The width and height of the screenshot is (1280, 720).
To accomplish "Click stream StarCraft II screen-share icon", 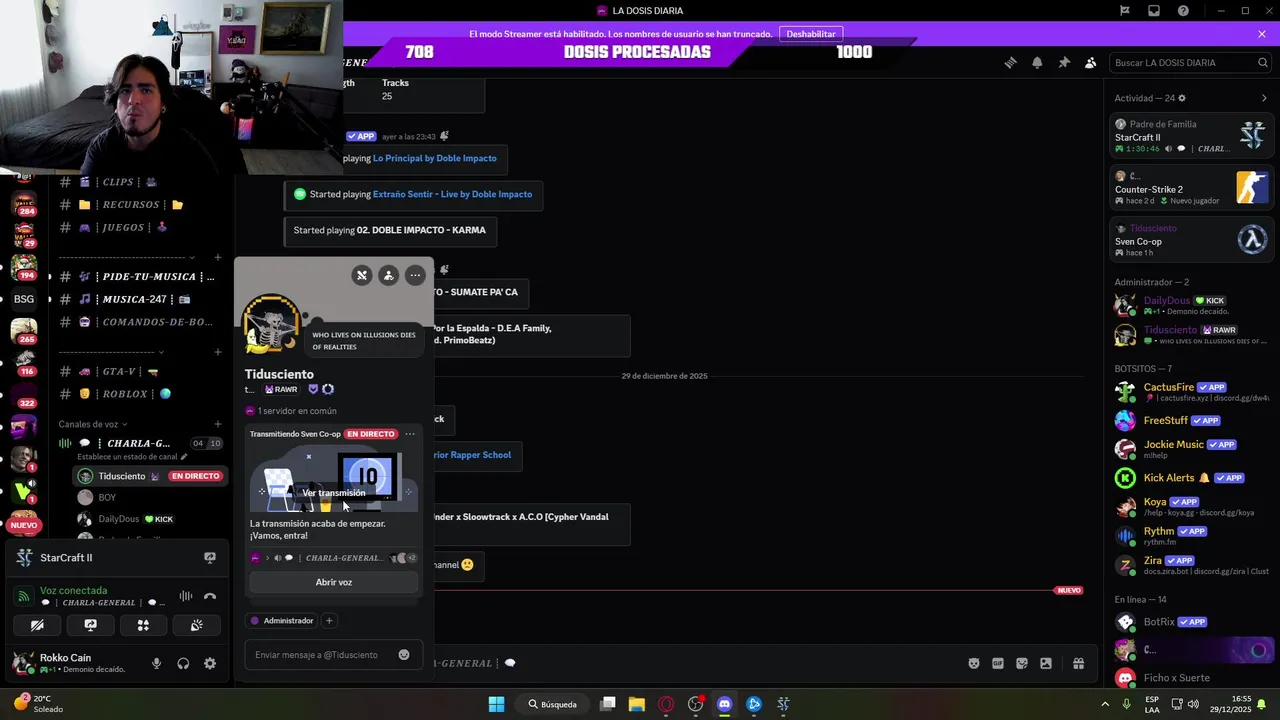I will click(210, 558).
